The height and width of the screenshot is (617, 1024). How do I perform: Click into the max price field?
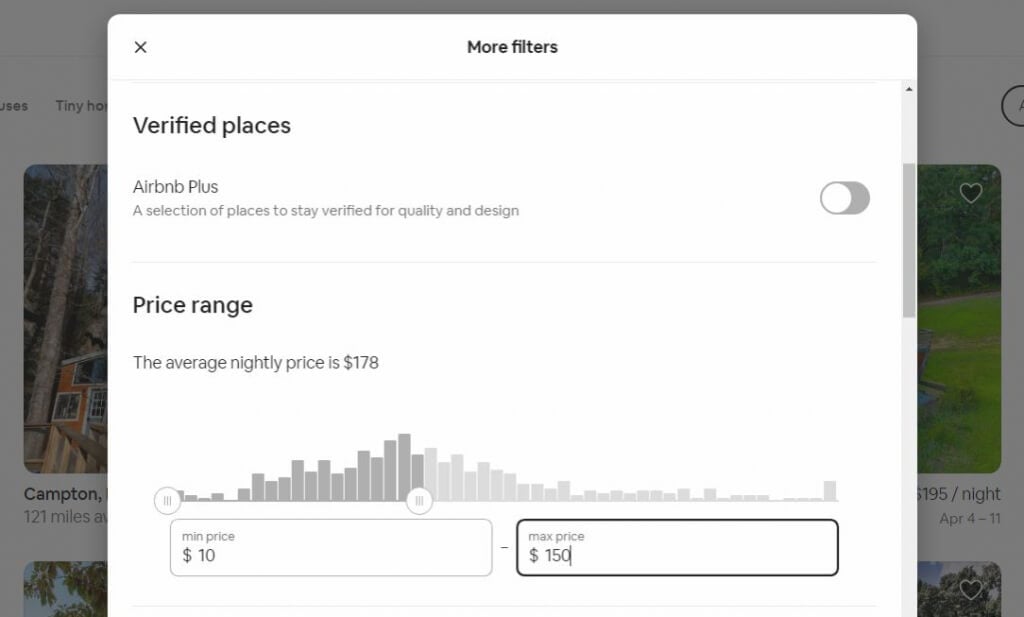pyautogui.click(x=677, y=548)
